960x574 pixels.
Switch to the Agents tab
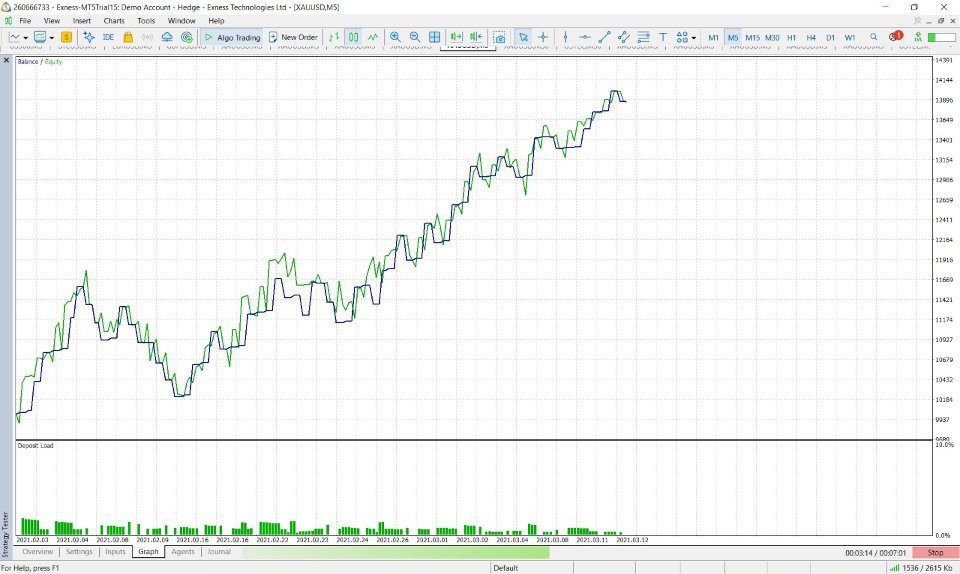(x=182, y=552)
